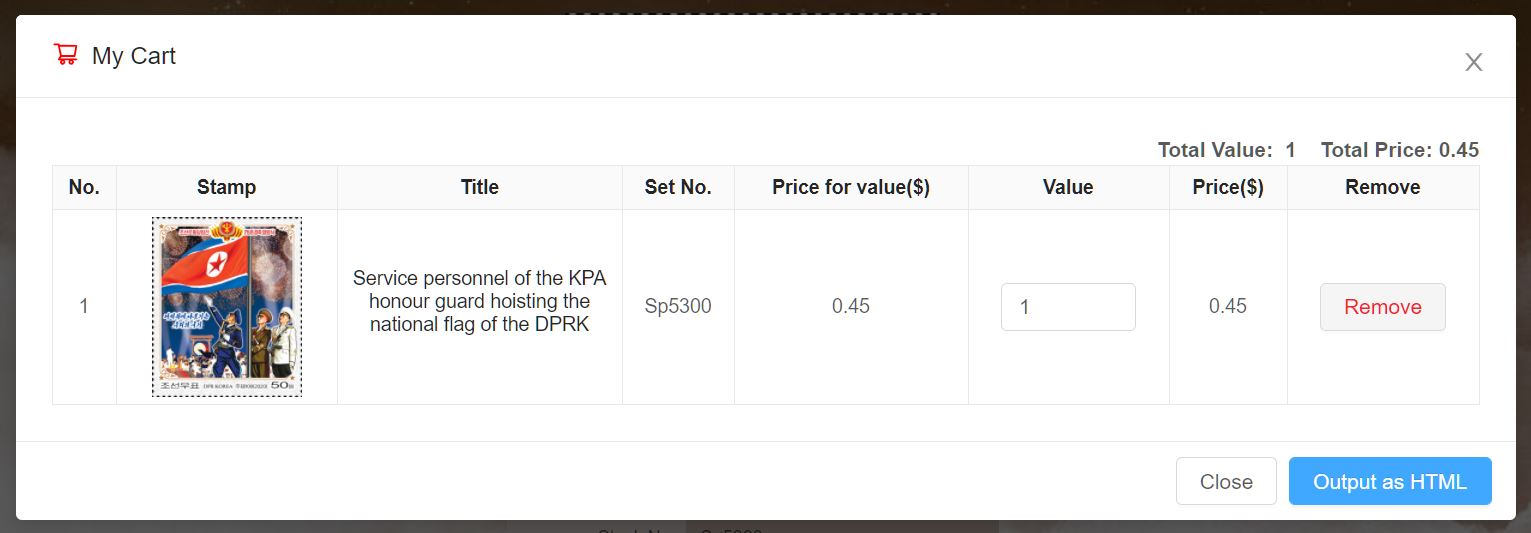The width and height of the screenshot is (1531, 533).
Task: Click the Title column header
Action: pos(480,187)
